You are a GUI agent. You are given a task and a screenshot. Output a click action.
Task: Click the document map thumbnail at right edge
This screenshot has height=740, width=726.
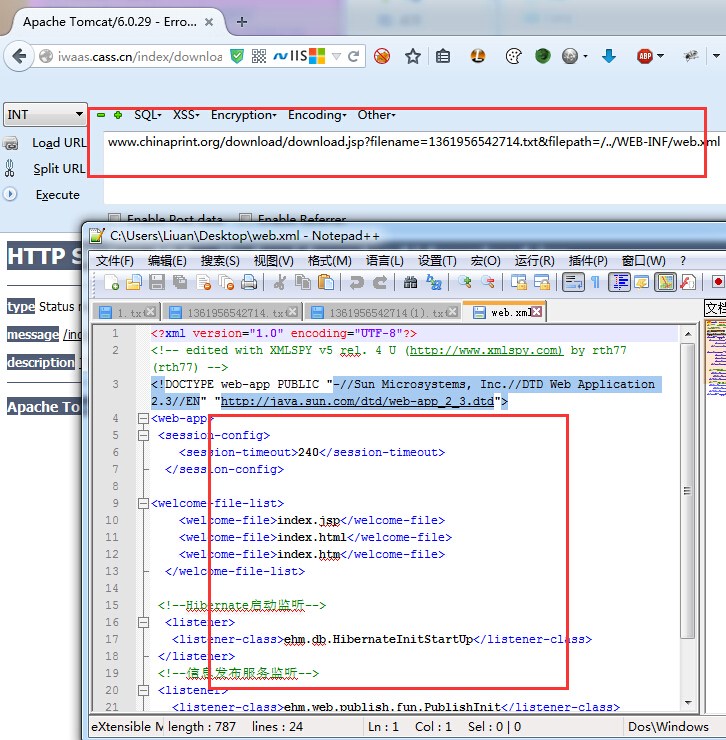tap(716, 359)
